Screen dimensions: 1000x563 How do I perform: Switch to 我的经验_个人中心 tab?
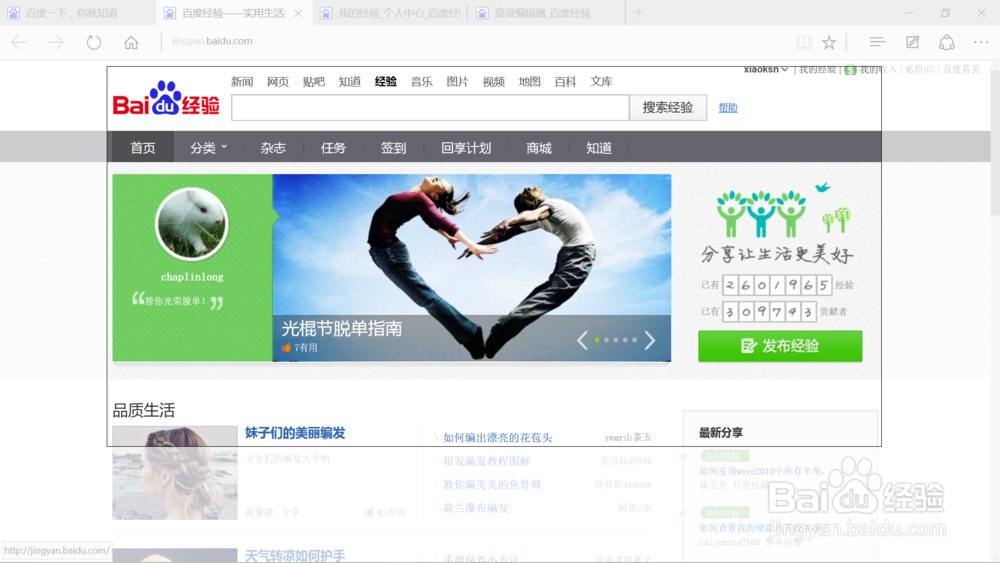tap(390, 13)
